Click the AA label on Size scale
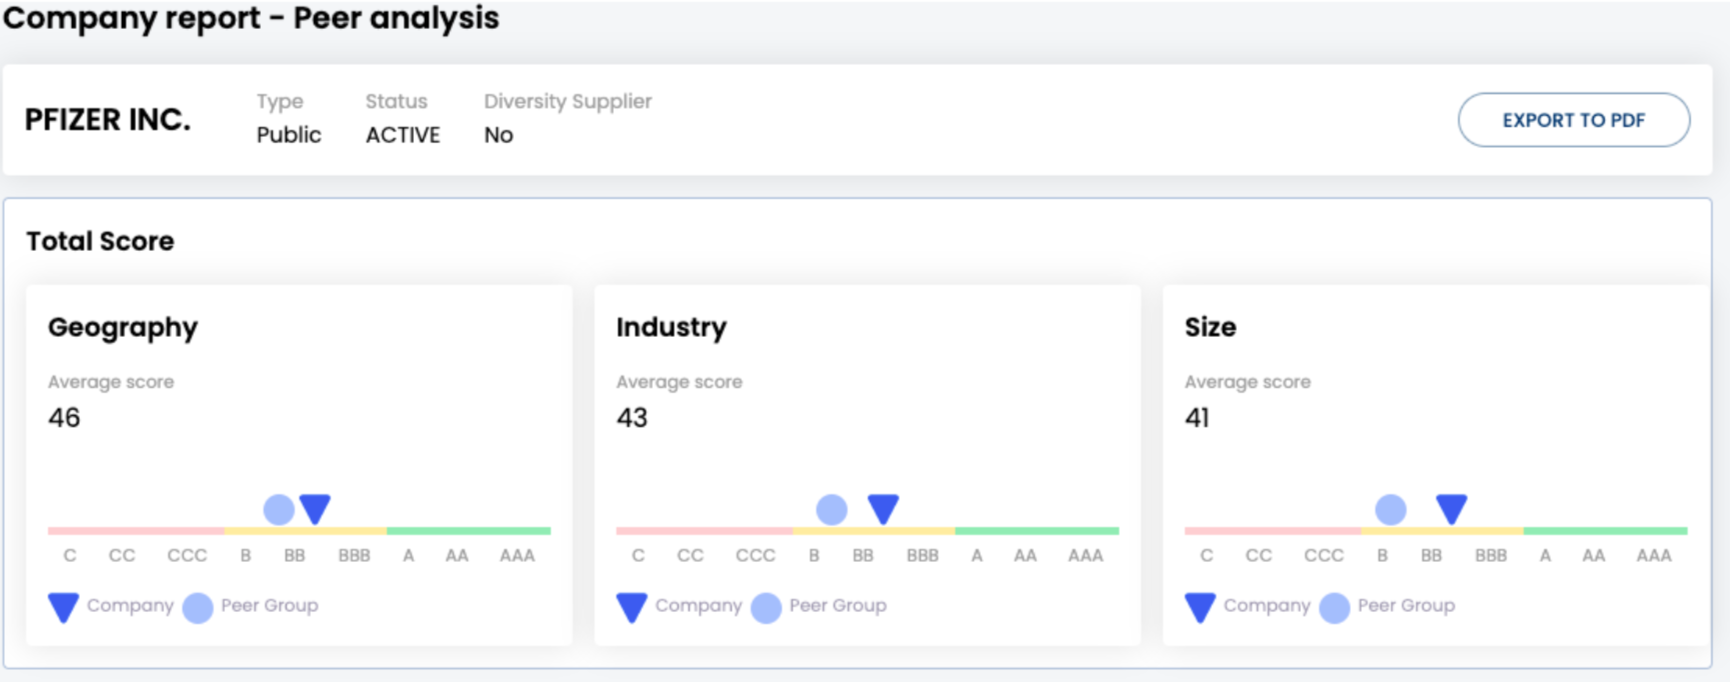This screenshot has height=682, width=1730. click(1594, 555)
